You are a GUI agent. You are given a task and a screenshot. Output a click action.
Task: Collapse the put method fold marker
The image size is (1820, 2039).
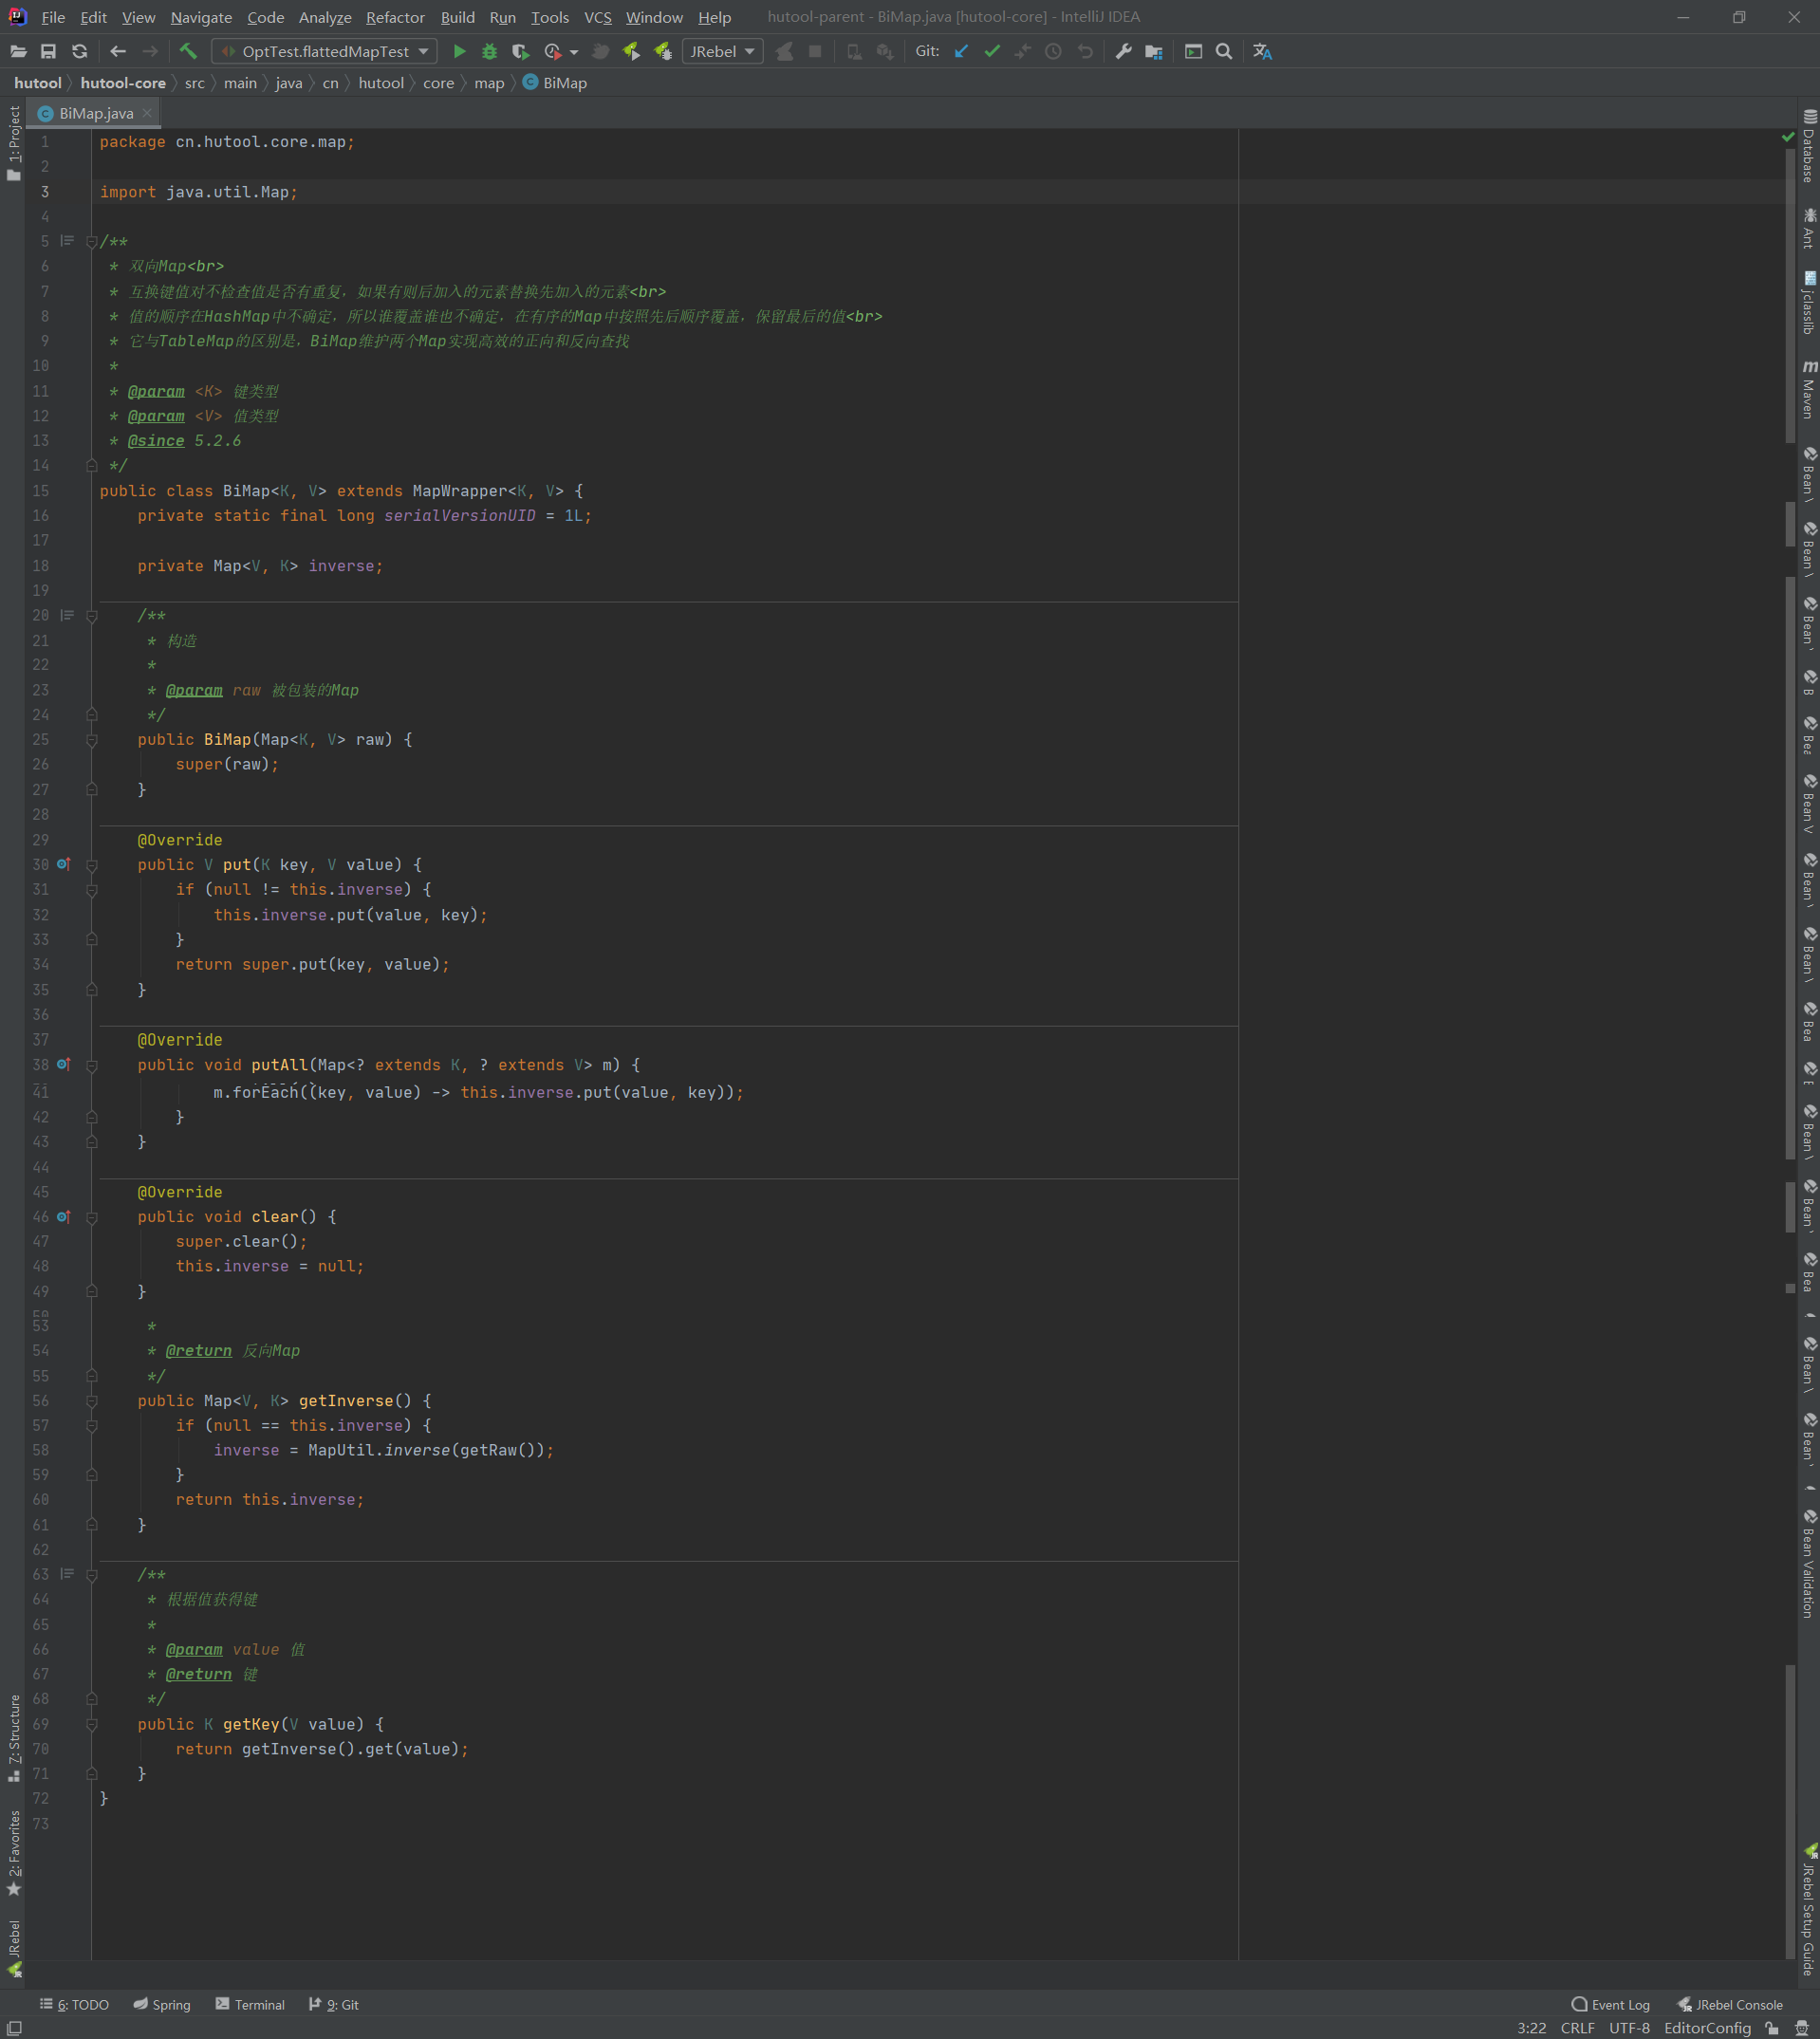[91, 865]
